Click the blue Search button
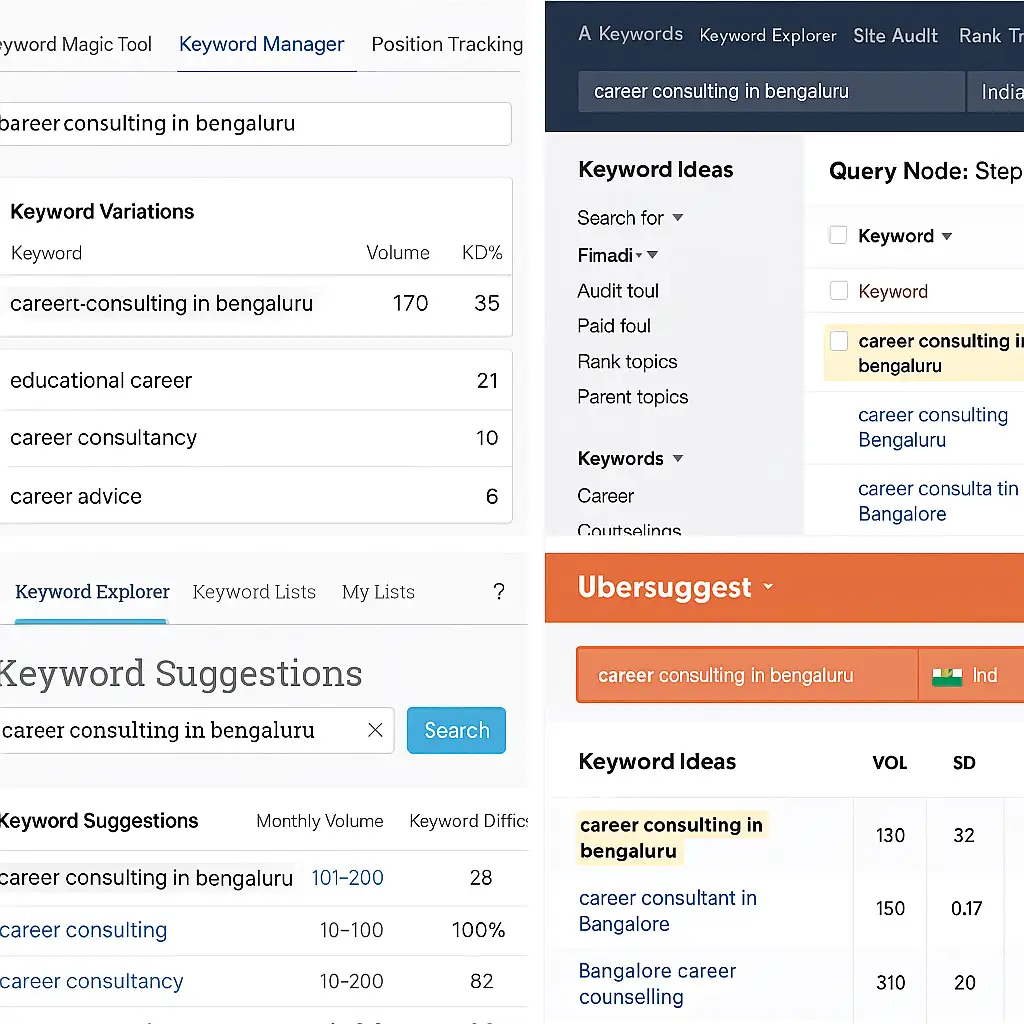This screenshot has width=1024, height=1024. 456,730
